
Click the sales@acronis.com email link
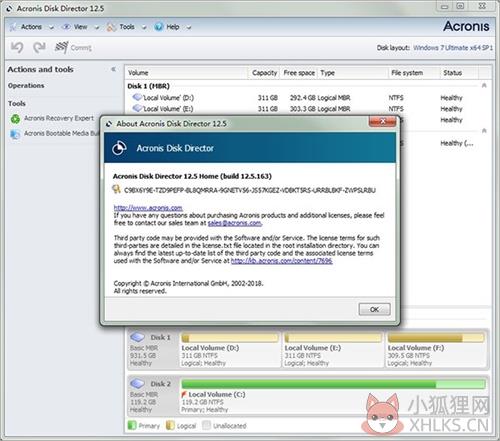[235, 223]
